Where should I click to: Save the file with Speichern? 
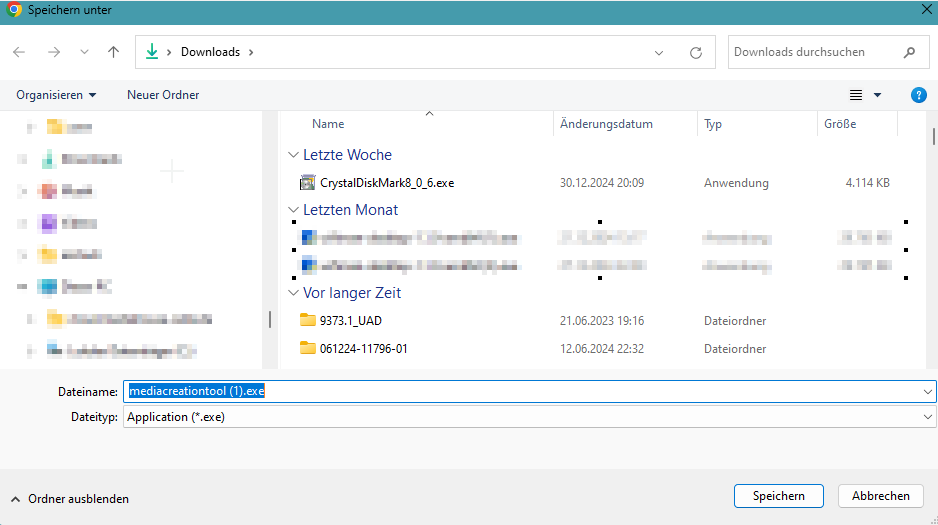pos(778,496)
